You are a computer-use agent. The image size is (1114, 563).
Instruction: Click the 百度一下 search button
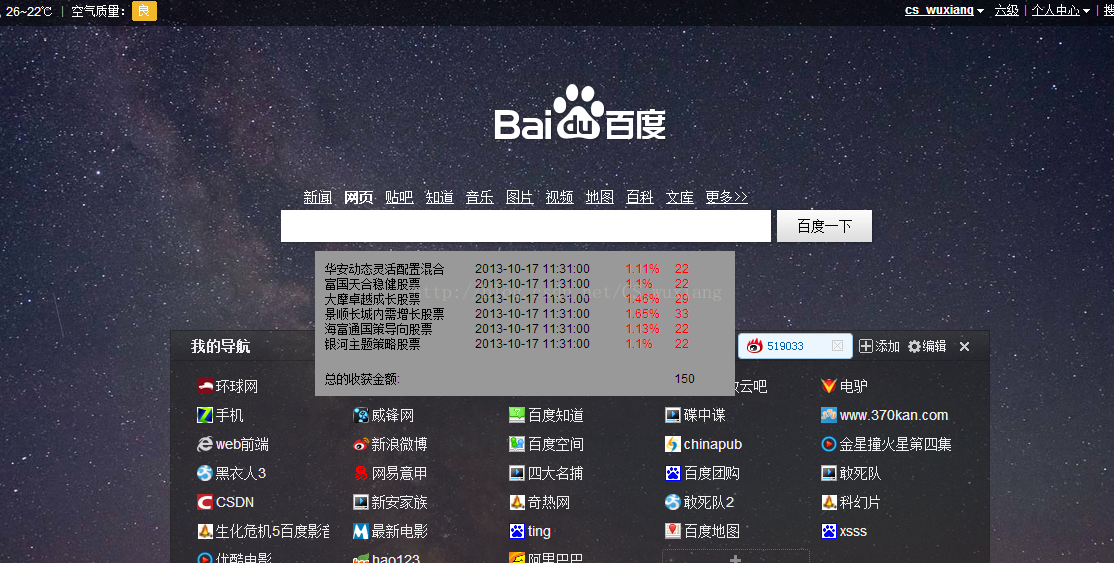pos(824,226)
